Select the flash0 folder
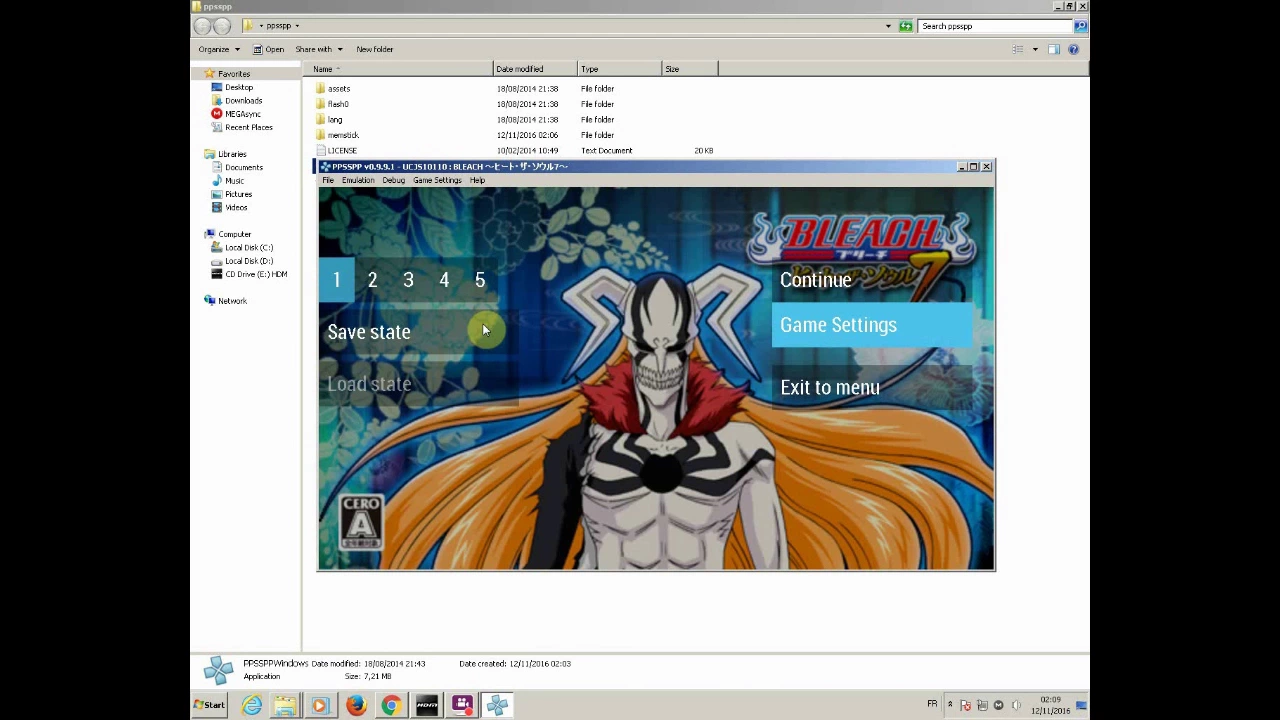1280x720 pixels. point(338,104)
